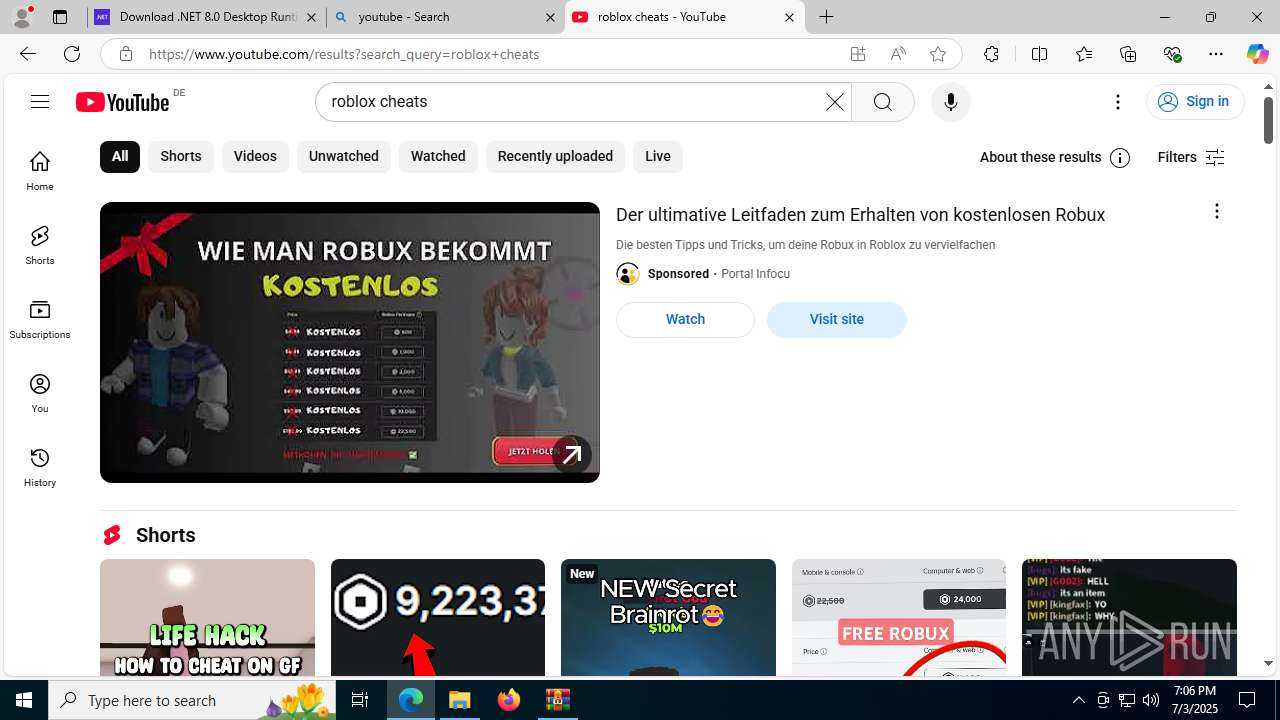Select the Live filter chip
The width and height of the screenshot is (1280, 720).
click(658, 157)
